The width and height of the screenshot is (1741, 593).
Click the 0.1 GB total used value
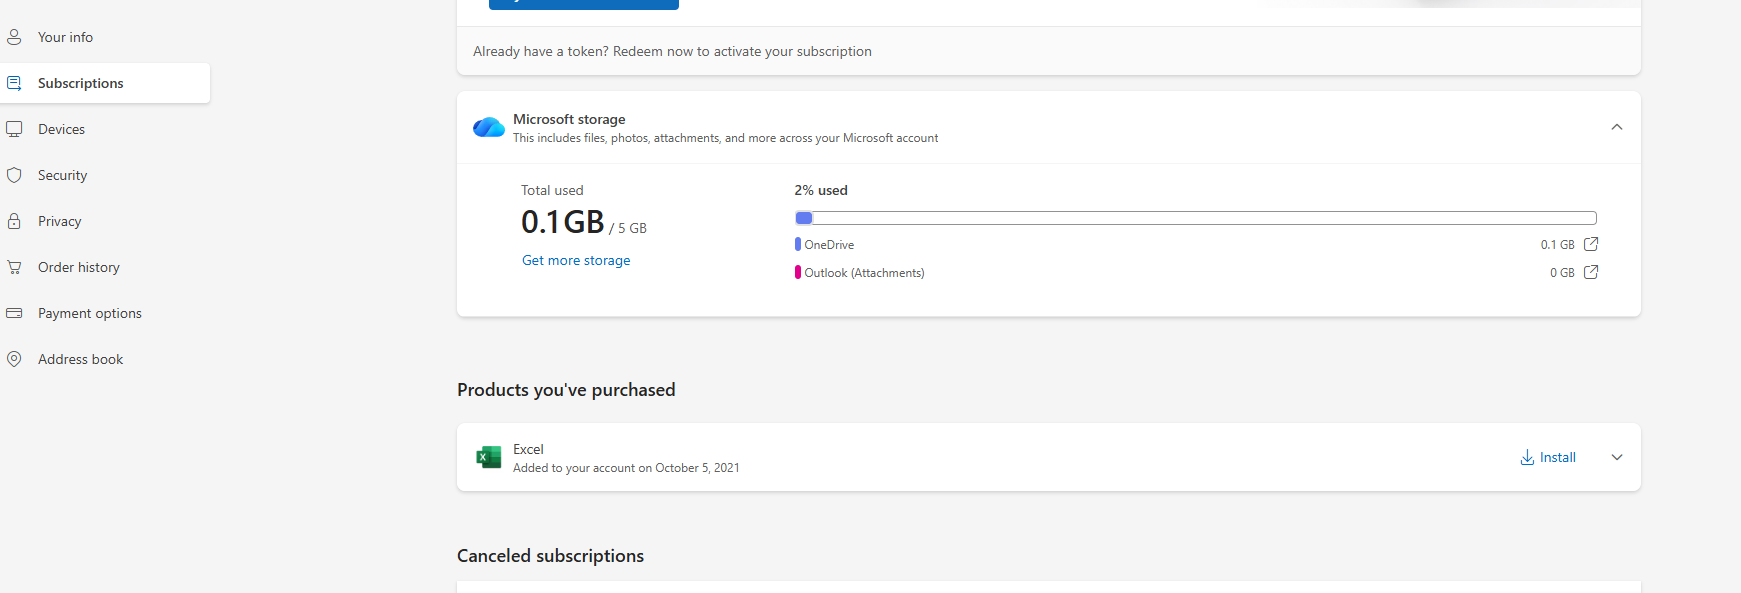pos(563,222)
